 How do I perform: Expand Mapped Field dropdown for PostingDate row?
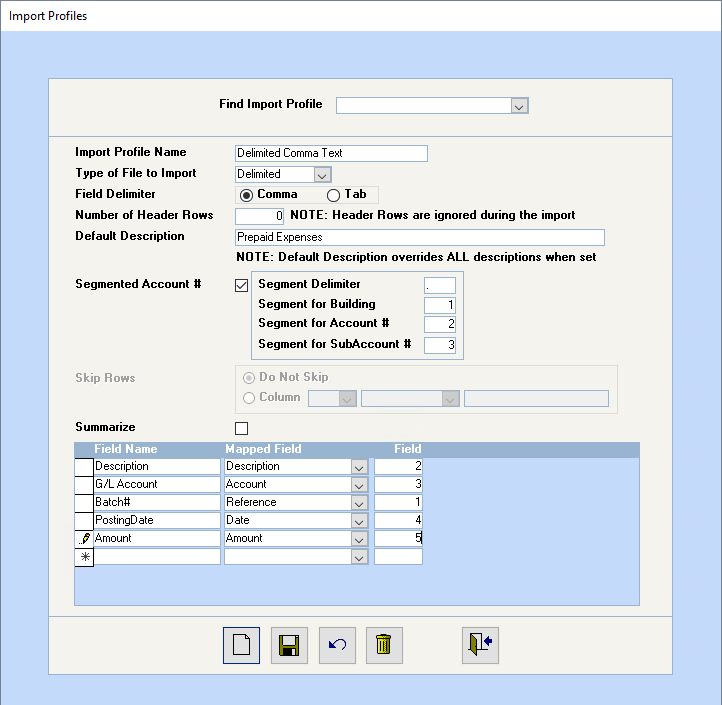359,520
